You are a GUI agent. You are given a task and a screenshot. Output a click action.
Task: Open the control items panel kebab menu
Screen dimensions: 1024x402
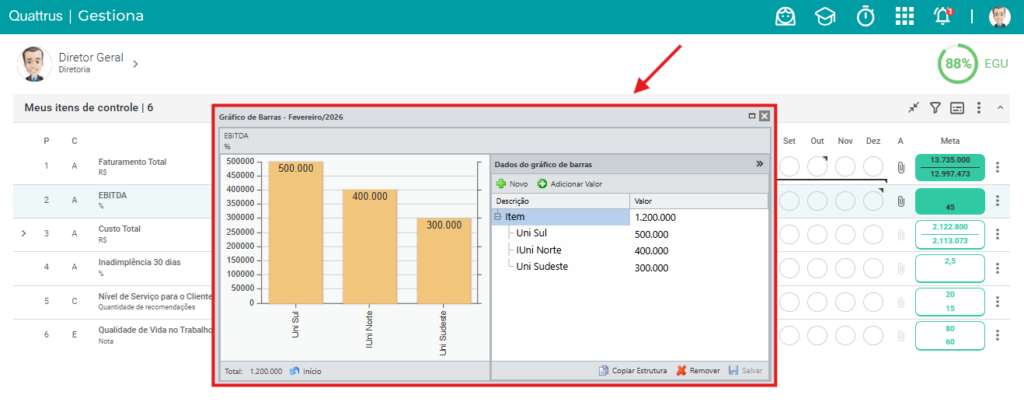pos(978,108)
